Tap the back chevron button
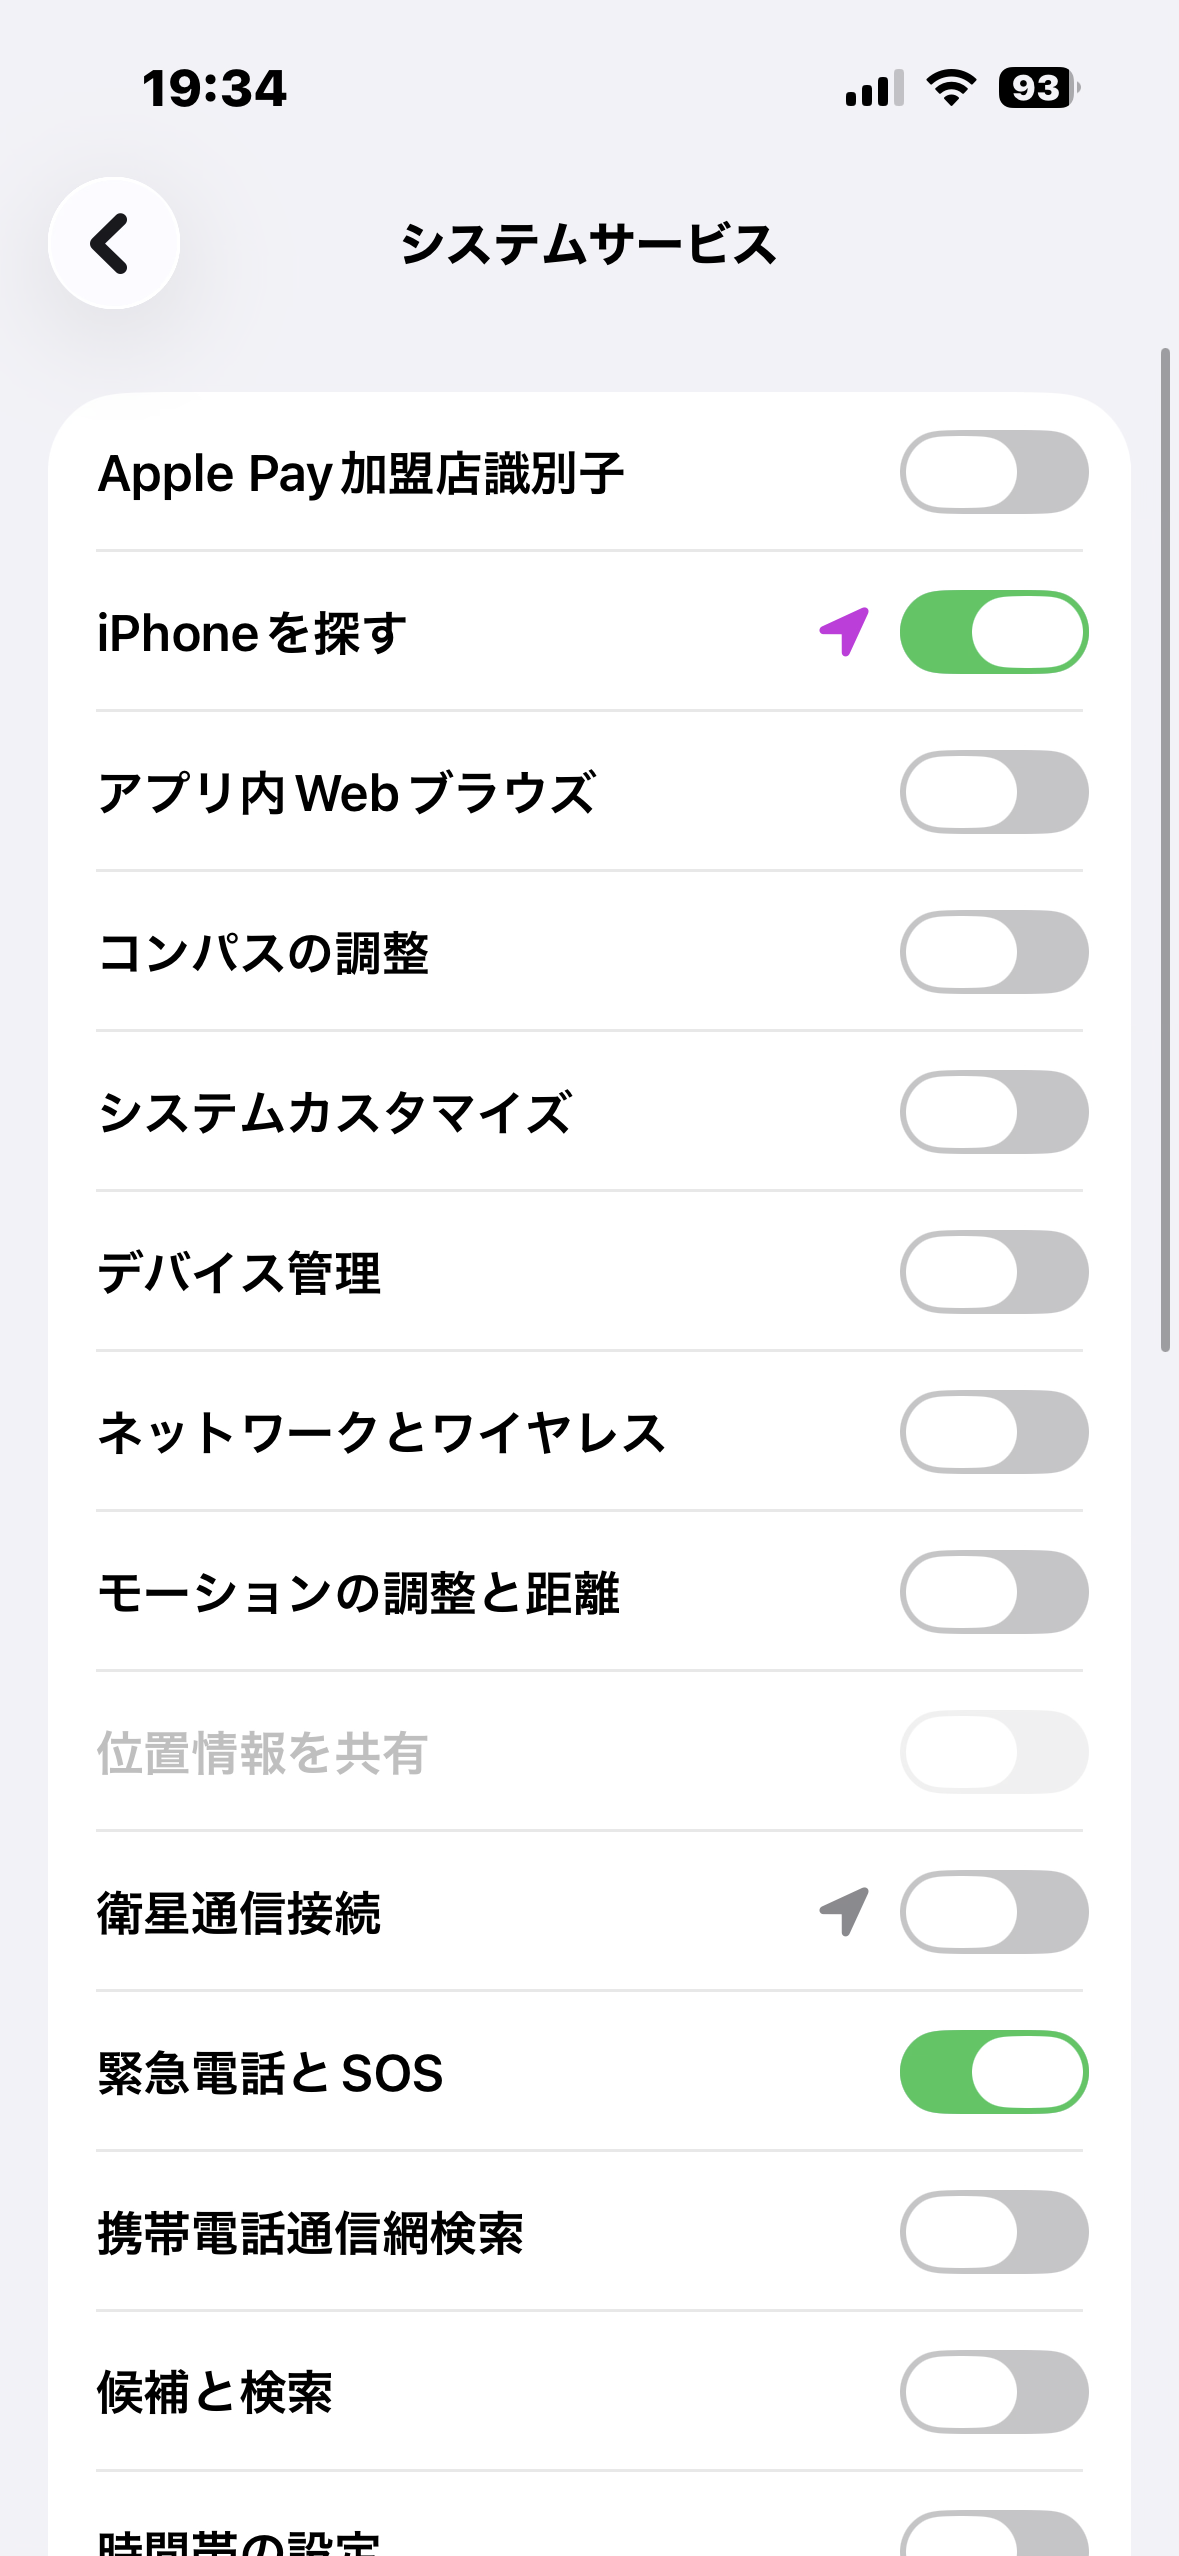 coord(113,243)
